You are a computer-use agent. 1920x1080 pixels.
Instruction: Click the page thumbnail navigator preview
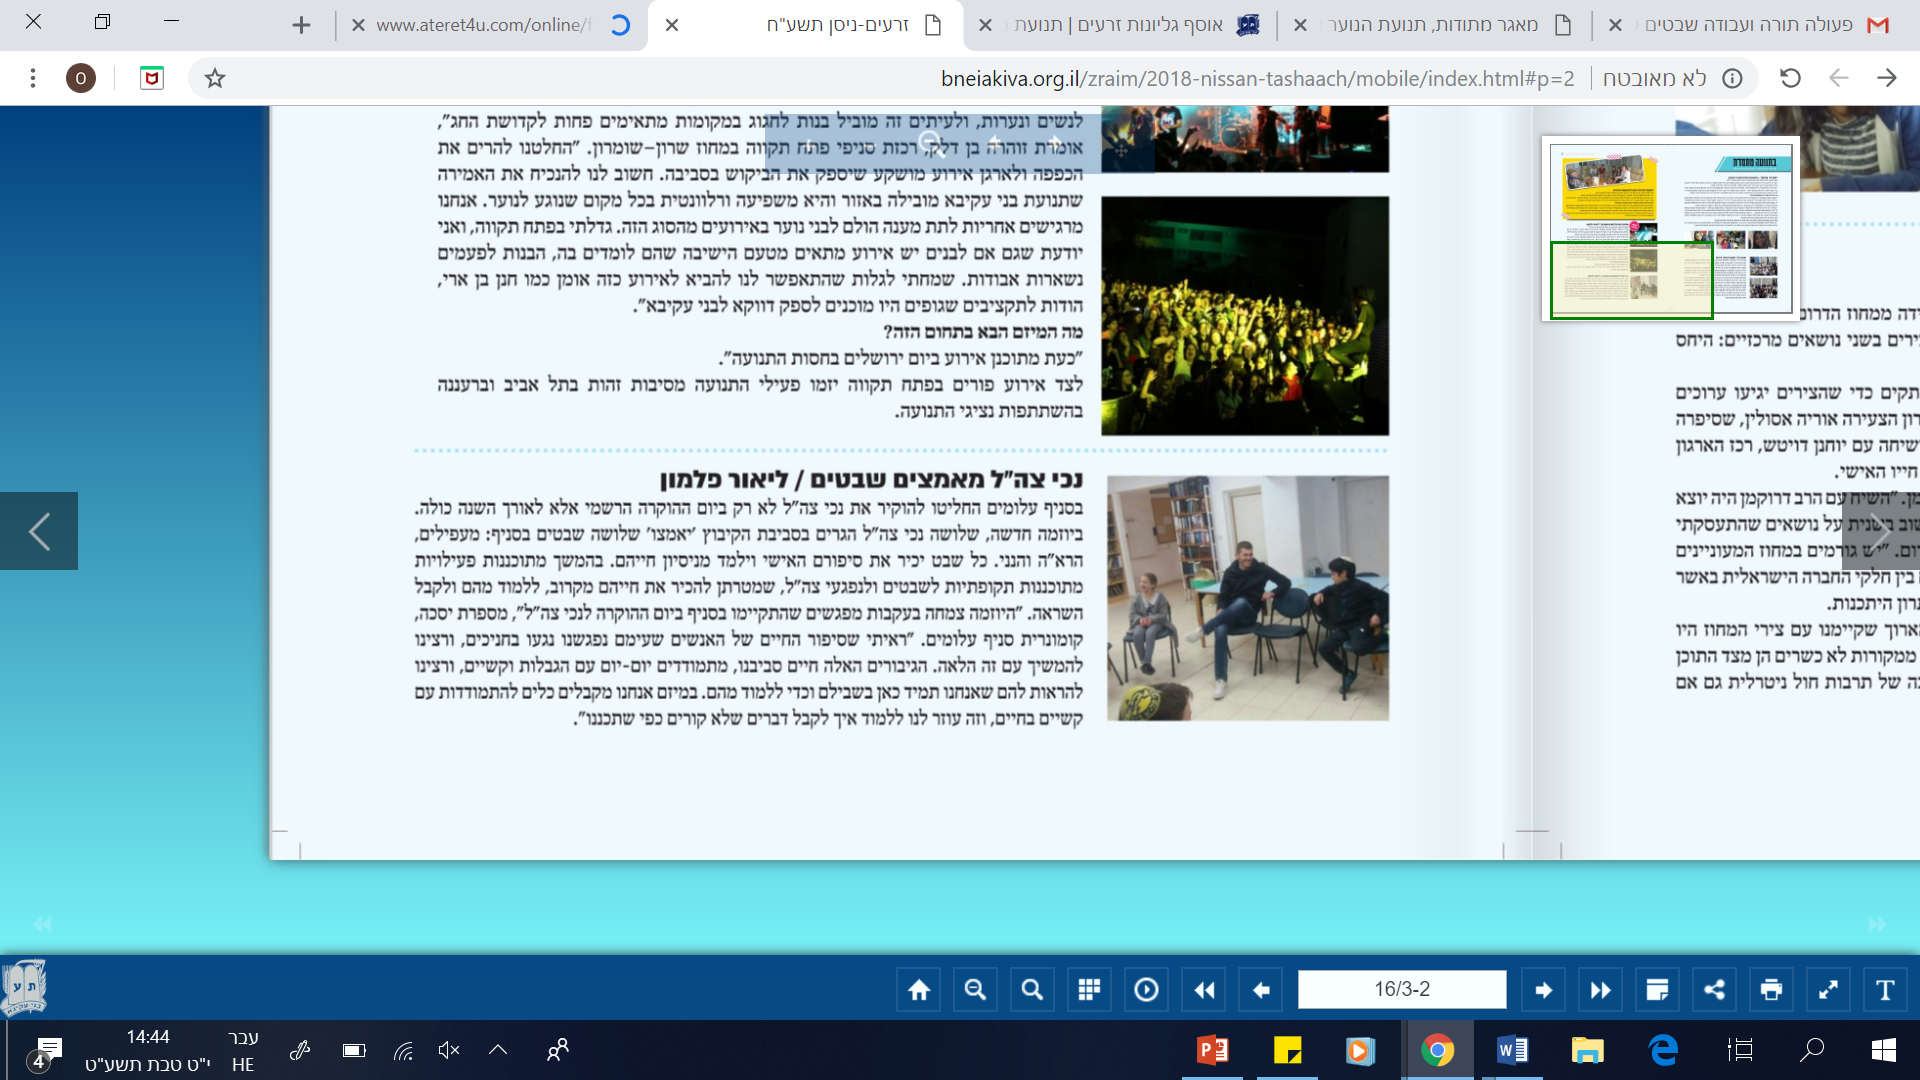(1670, 230)
